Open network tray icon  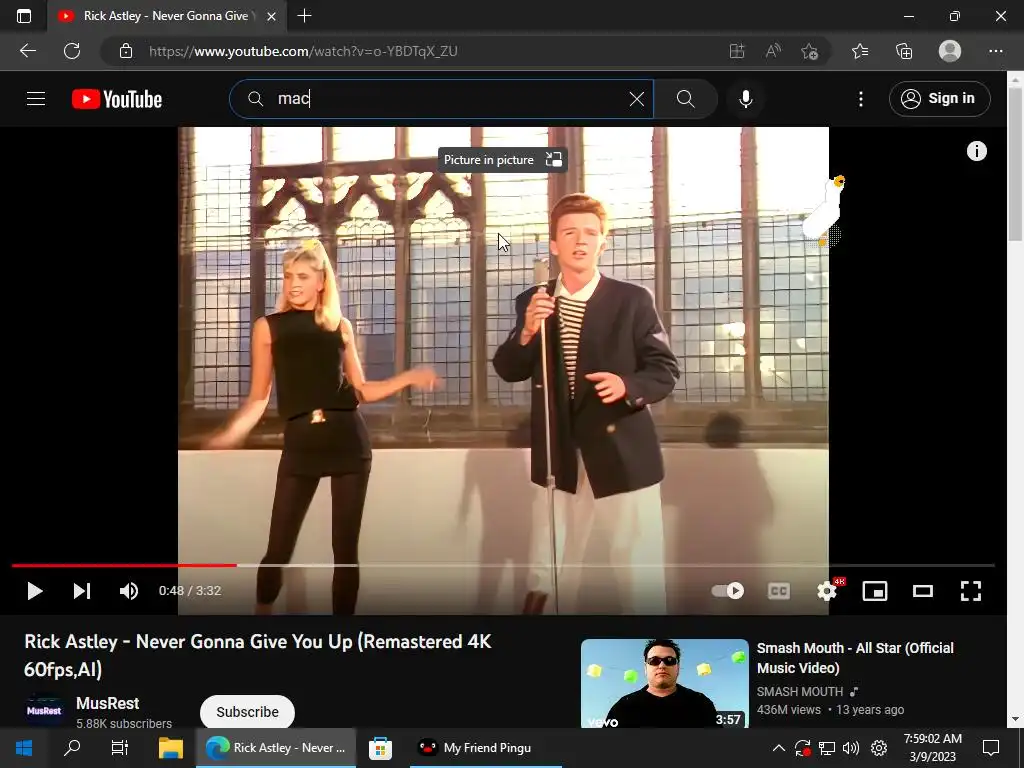tap(827, 748)
